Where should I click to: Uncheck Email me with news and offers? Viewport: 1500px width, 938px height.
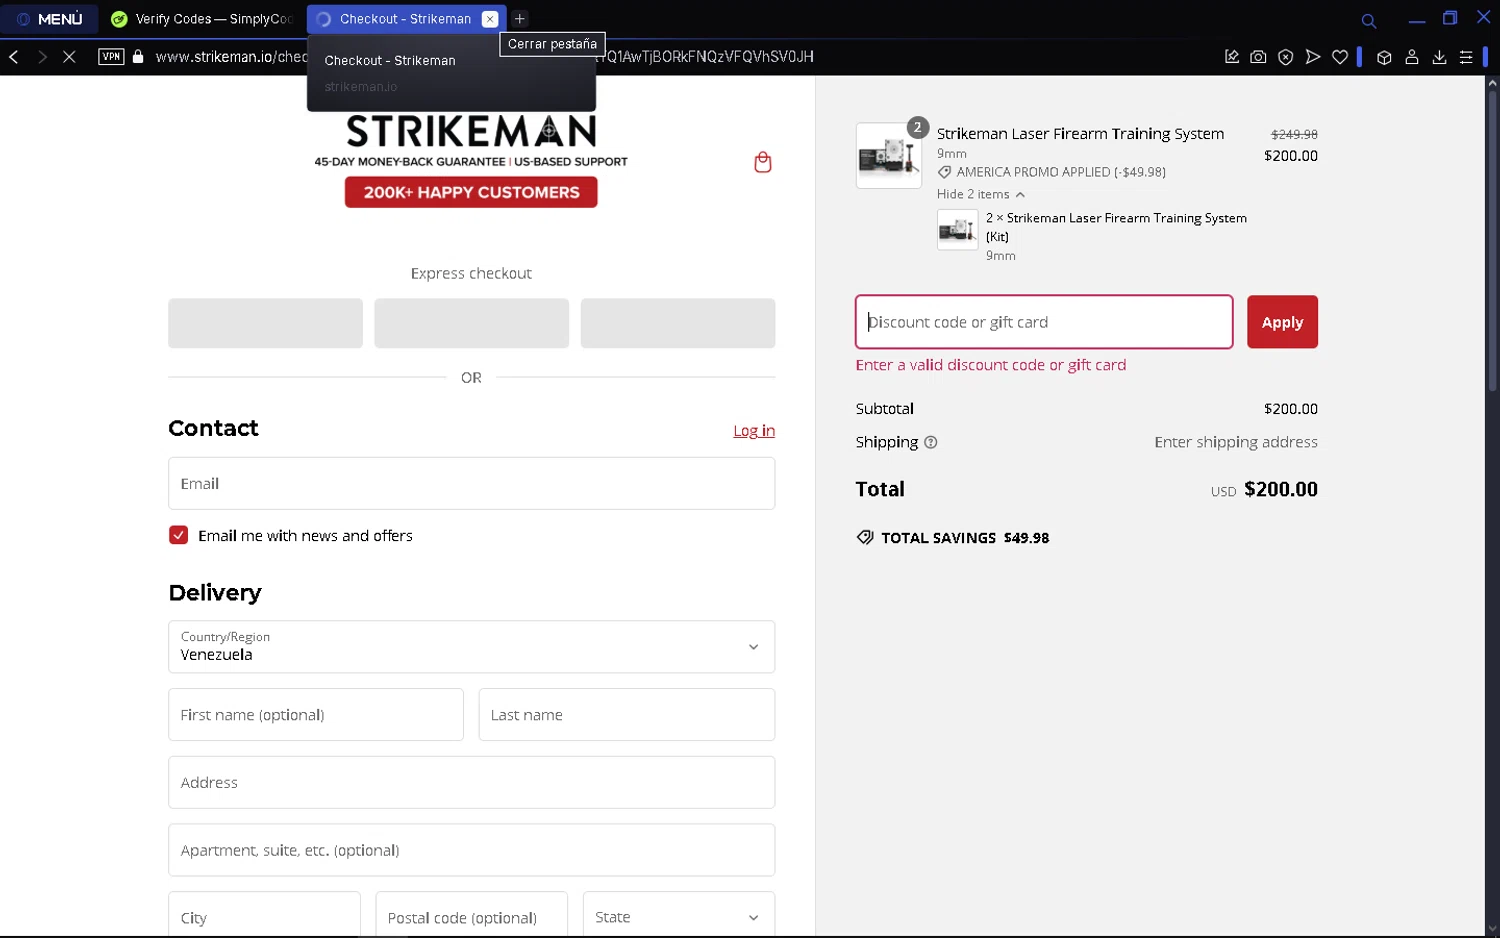178,535
